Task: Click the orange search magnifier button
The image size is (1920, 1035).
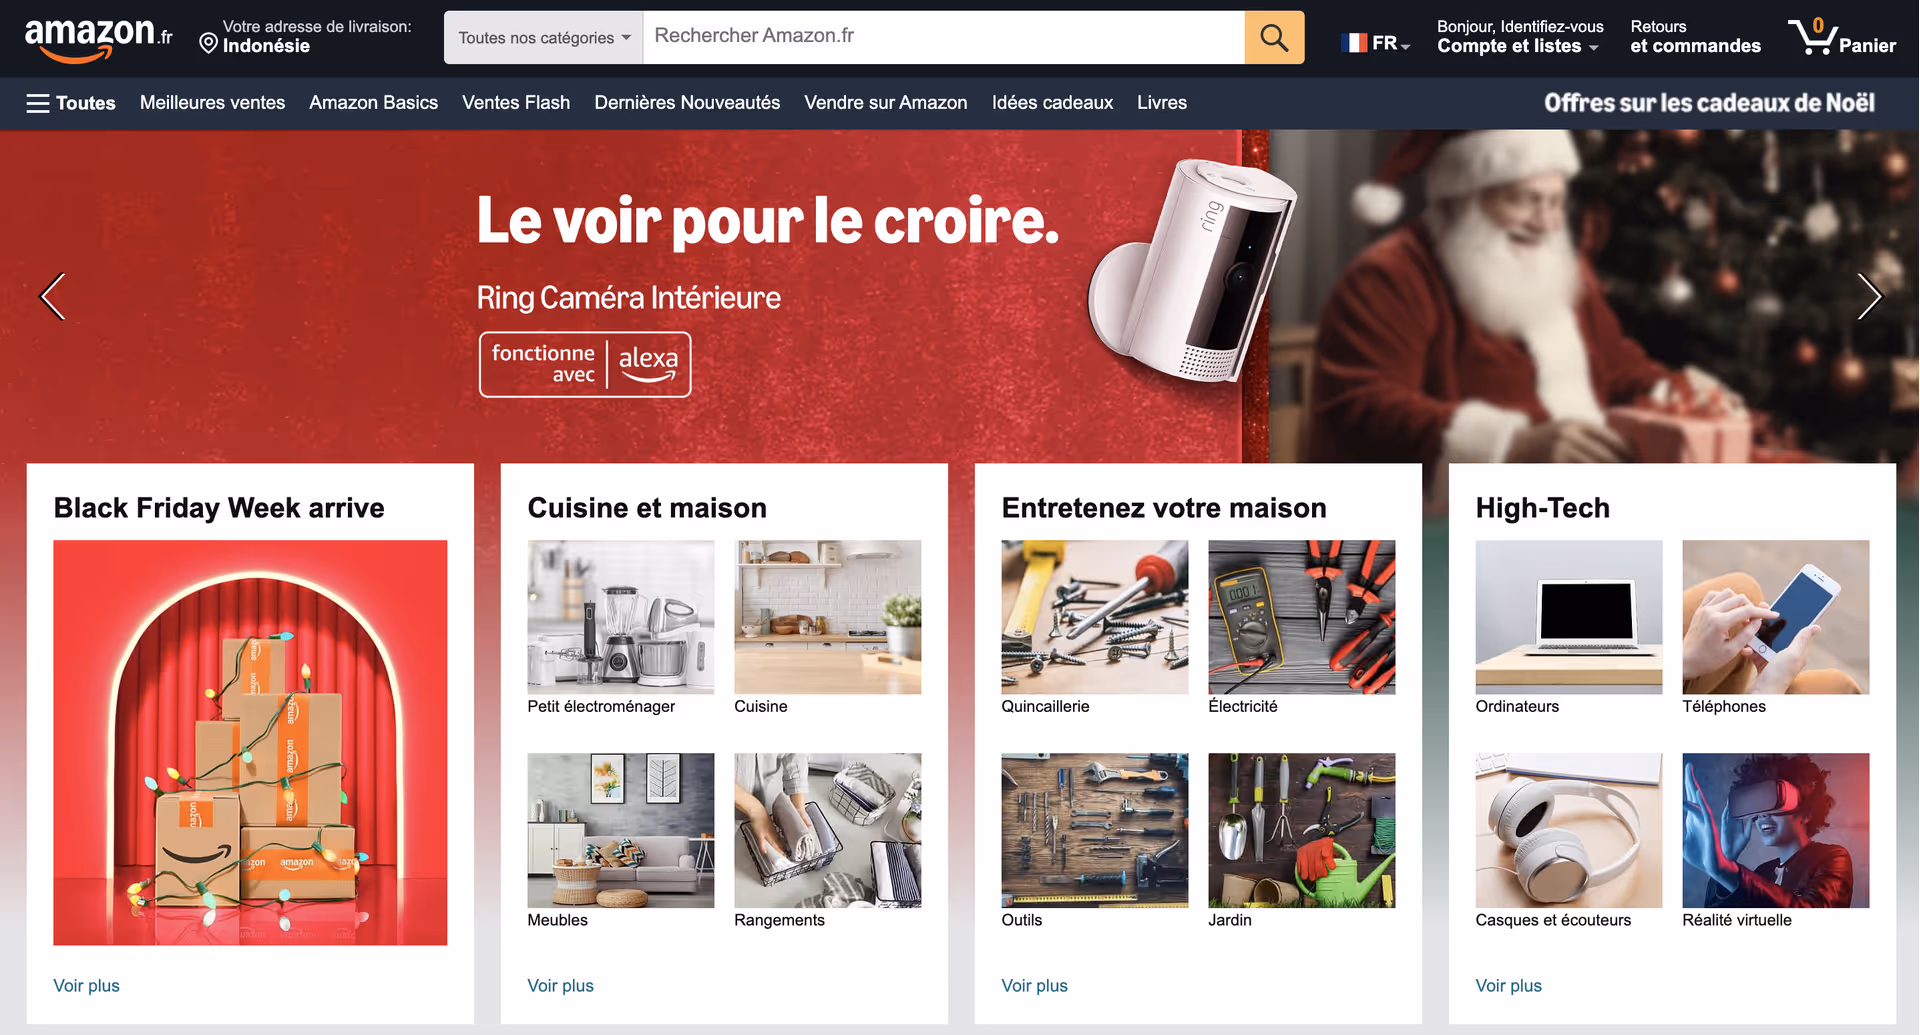Action: [1274, 37]
